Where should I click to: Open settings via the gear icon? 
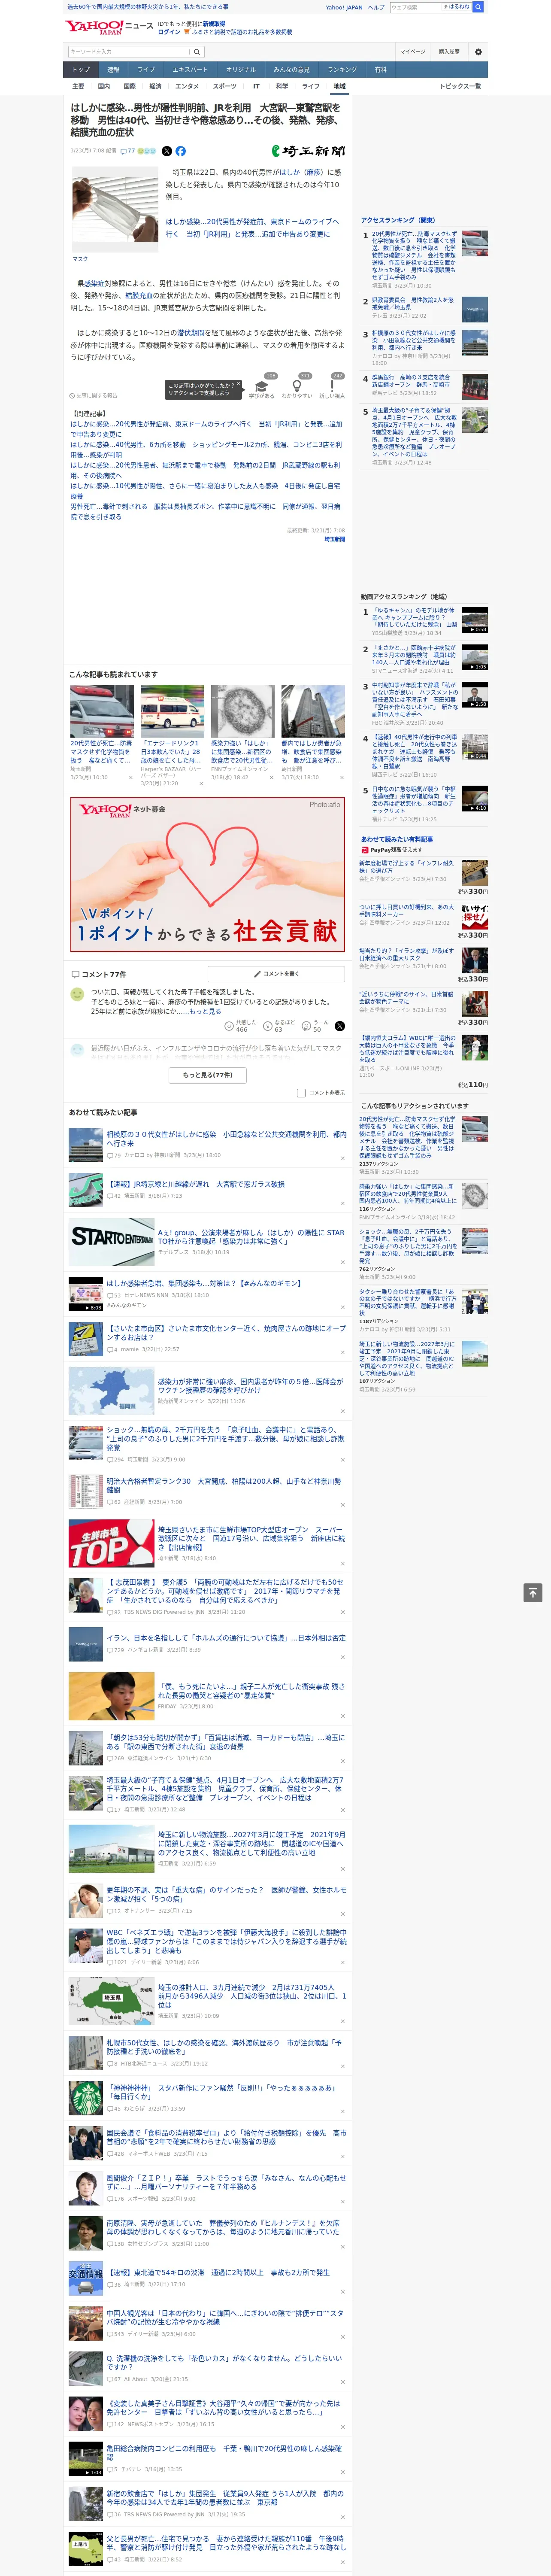pyautogui.click(x=478, y=51)
